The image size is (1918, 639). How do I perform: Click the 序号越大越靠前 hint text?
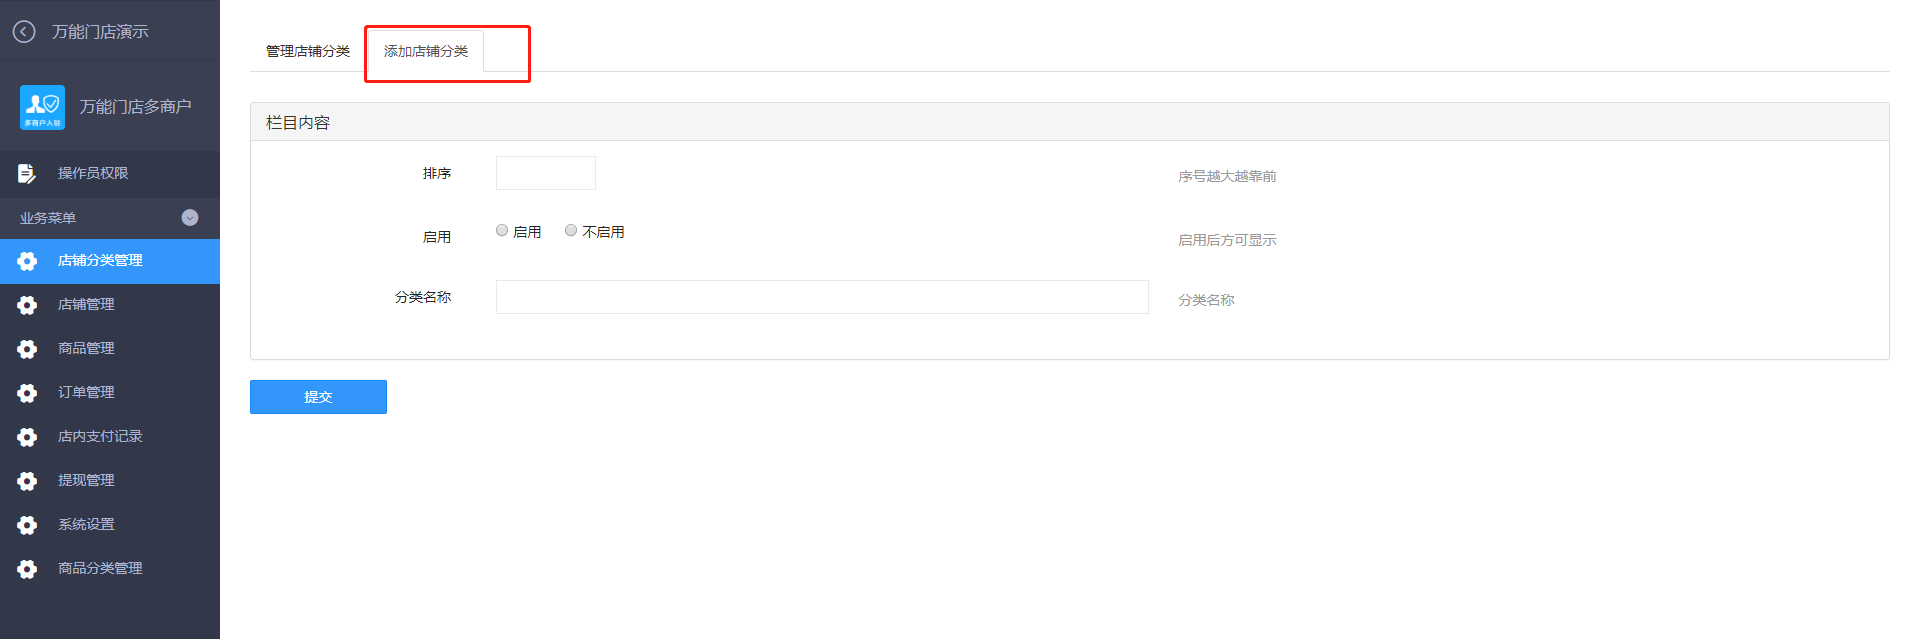(x=1227, y=176)
